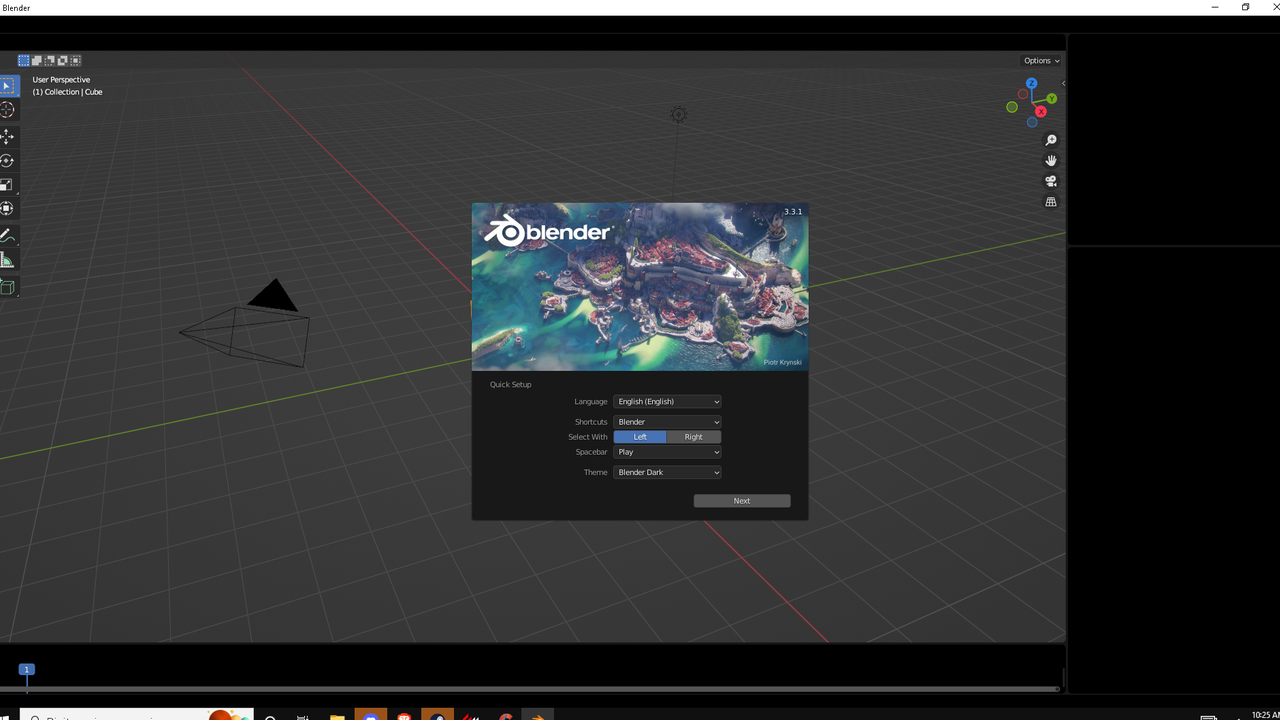
Task: Click the camera view icon
Action: (x=1051, y=181)
